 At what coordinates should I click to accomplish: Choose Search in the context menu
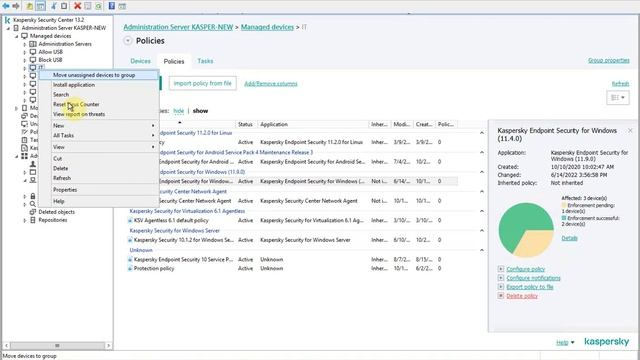point(98,95)
